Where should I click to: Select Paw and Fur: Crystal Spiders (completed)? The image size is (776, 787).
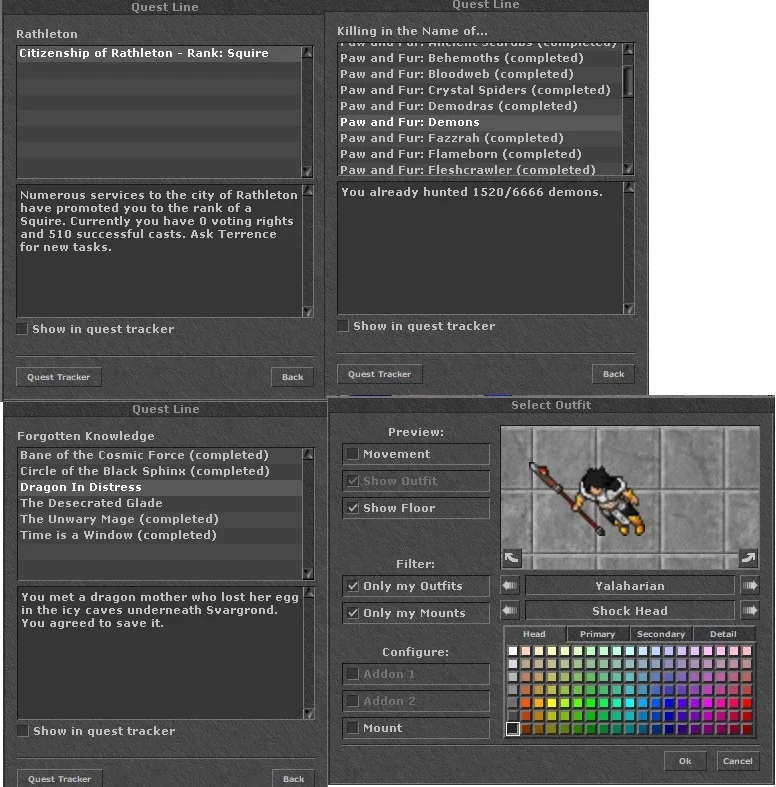tap(480, 90)
